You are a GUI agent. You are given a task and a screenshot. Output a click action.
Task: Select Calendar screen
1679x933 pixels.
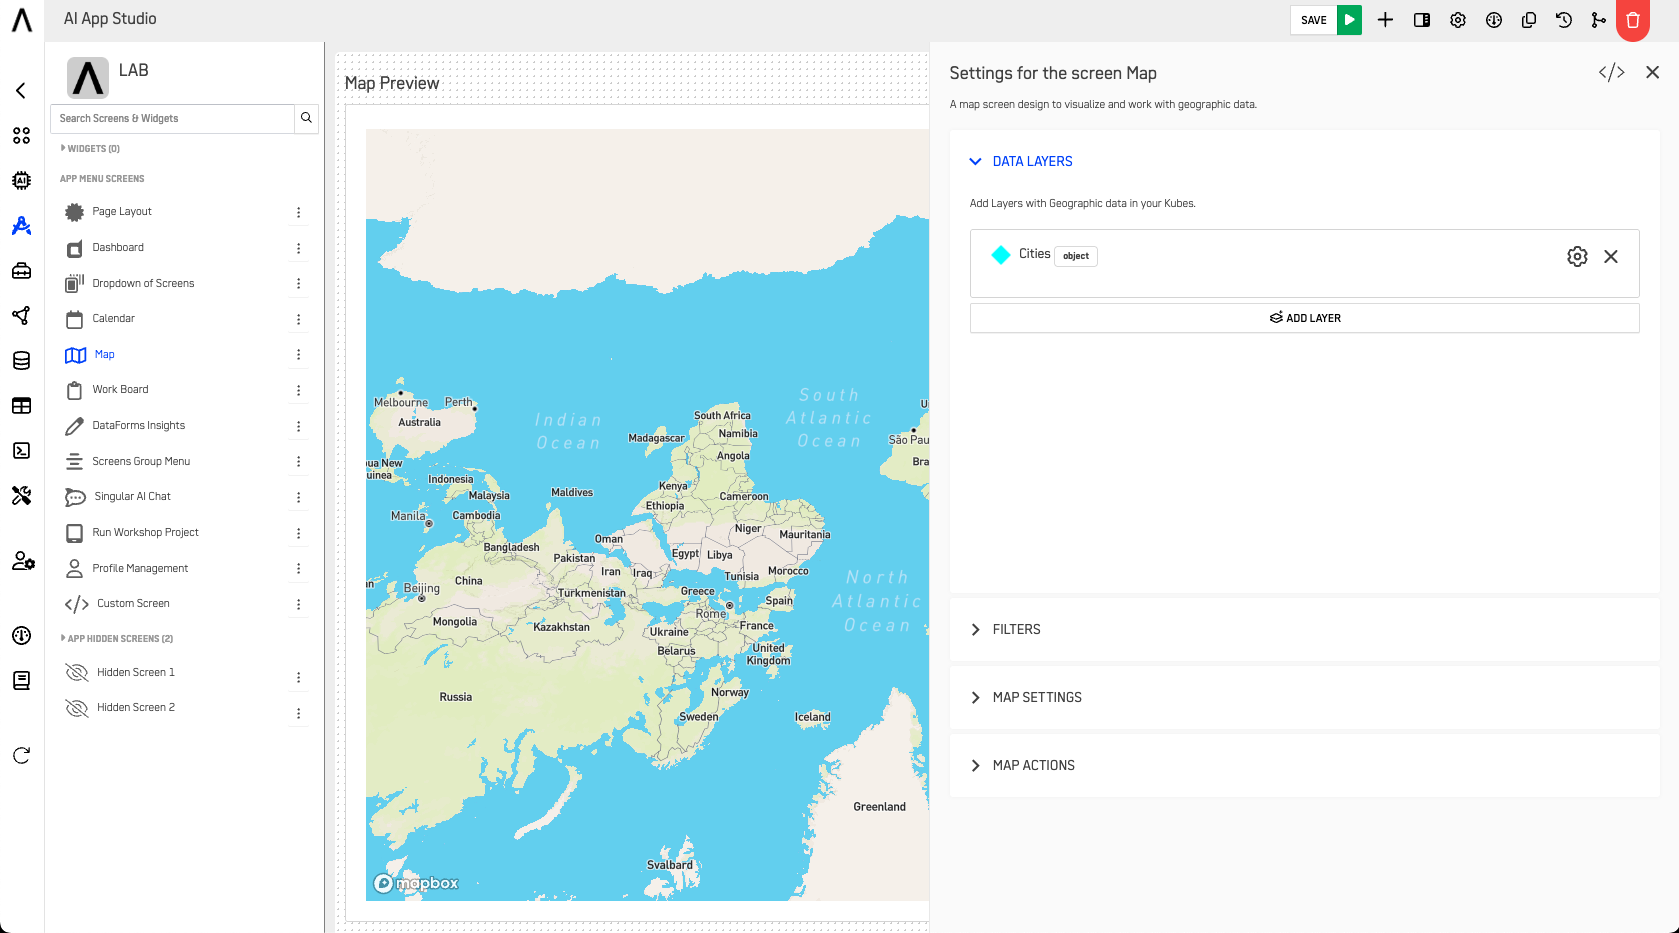[x=113, y=319]
